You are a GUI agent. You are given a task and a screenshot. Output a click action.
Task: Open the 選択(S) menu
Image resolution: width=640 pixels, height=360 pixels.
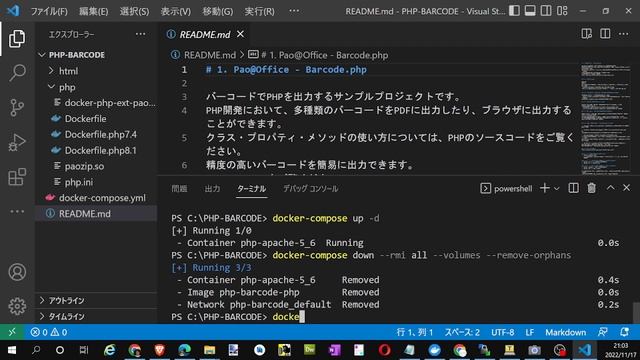[134, 11]
